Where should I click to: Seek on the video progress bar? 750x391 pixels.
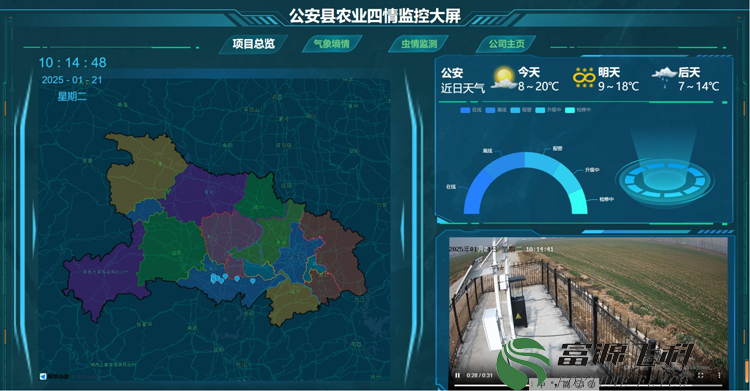pyautogui.click(x=588, y=384)
